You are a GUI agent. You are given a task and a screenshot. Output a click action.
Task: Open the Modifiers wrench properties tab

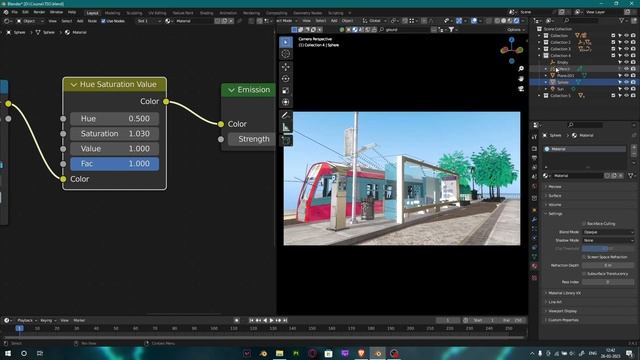pyautogui.click(x=534, y=220)
